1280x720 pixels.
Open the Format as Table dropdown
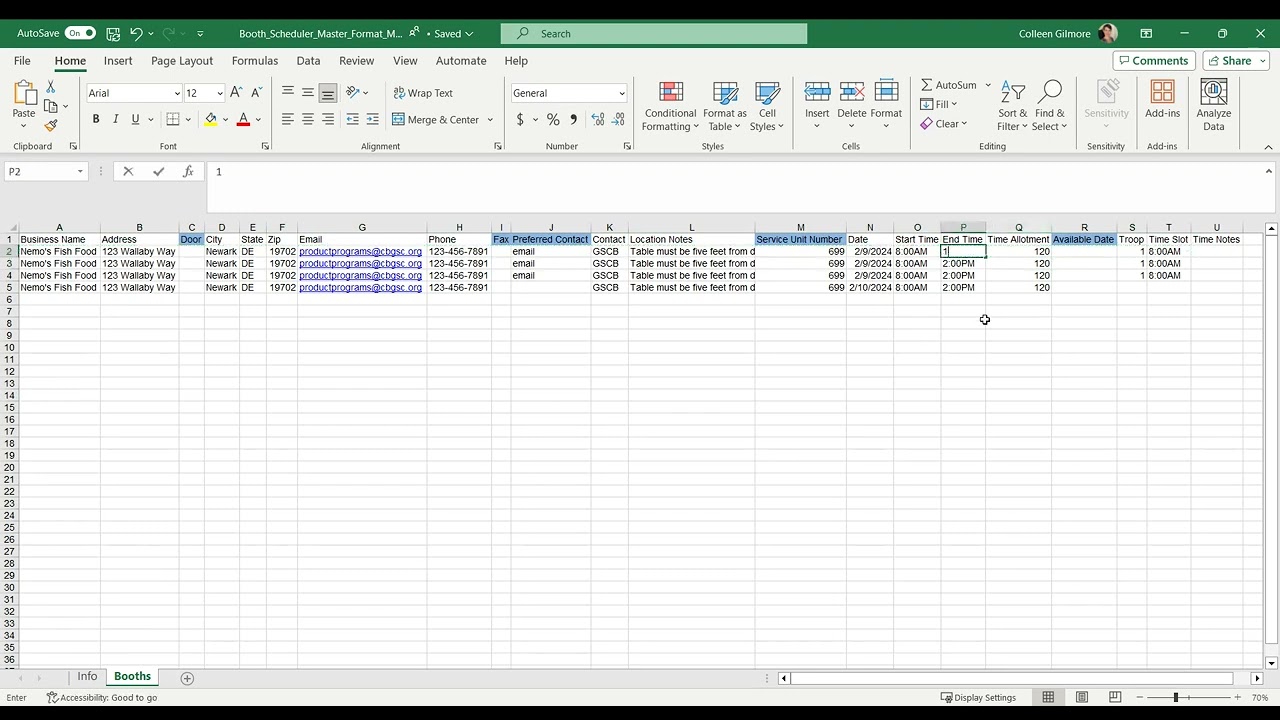click(x=725, y=106)
